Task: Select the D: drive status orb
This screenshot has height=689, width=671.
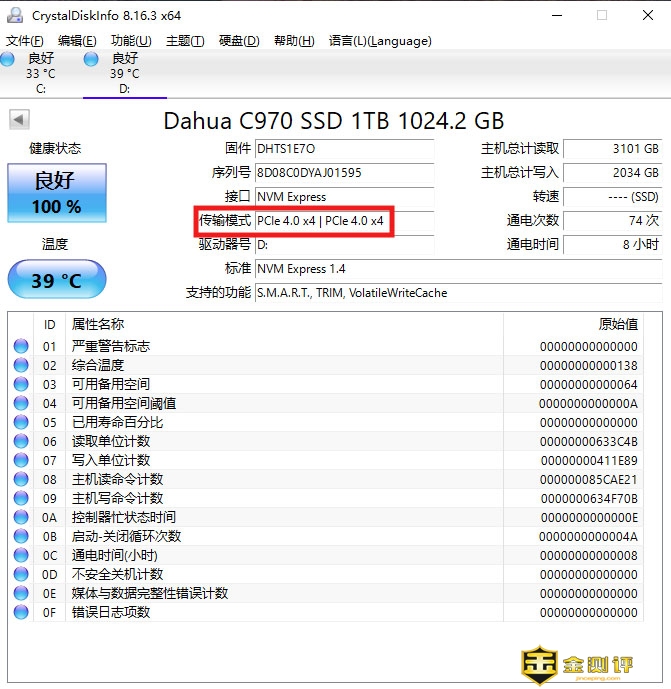Action: click(92, 60)
